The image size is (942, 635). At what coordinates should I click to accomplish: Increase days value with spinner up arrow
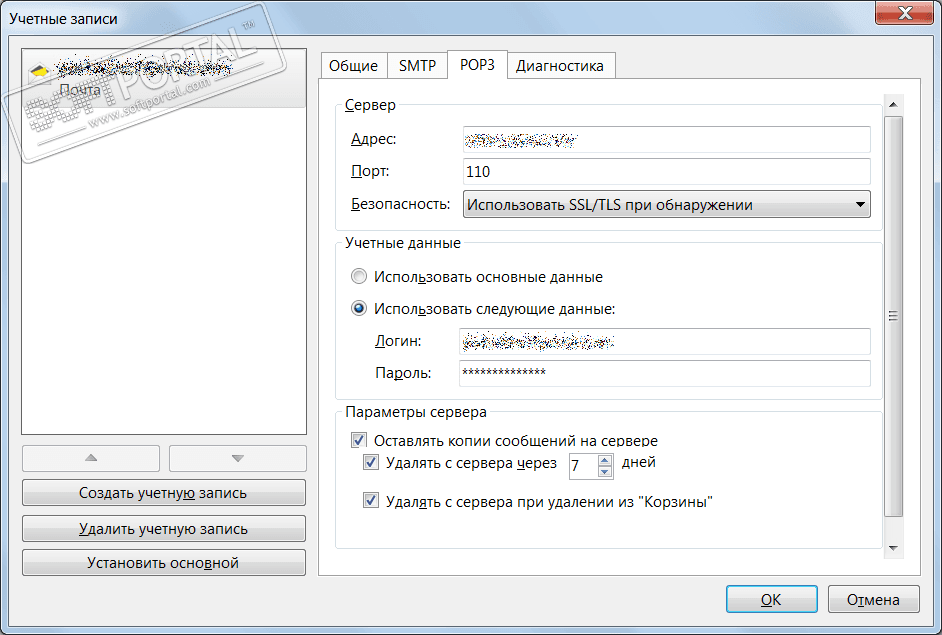click(605, 459)
